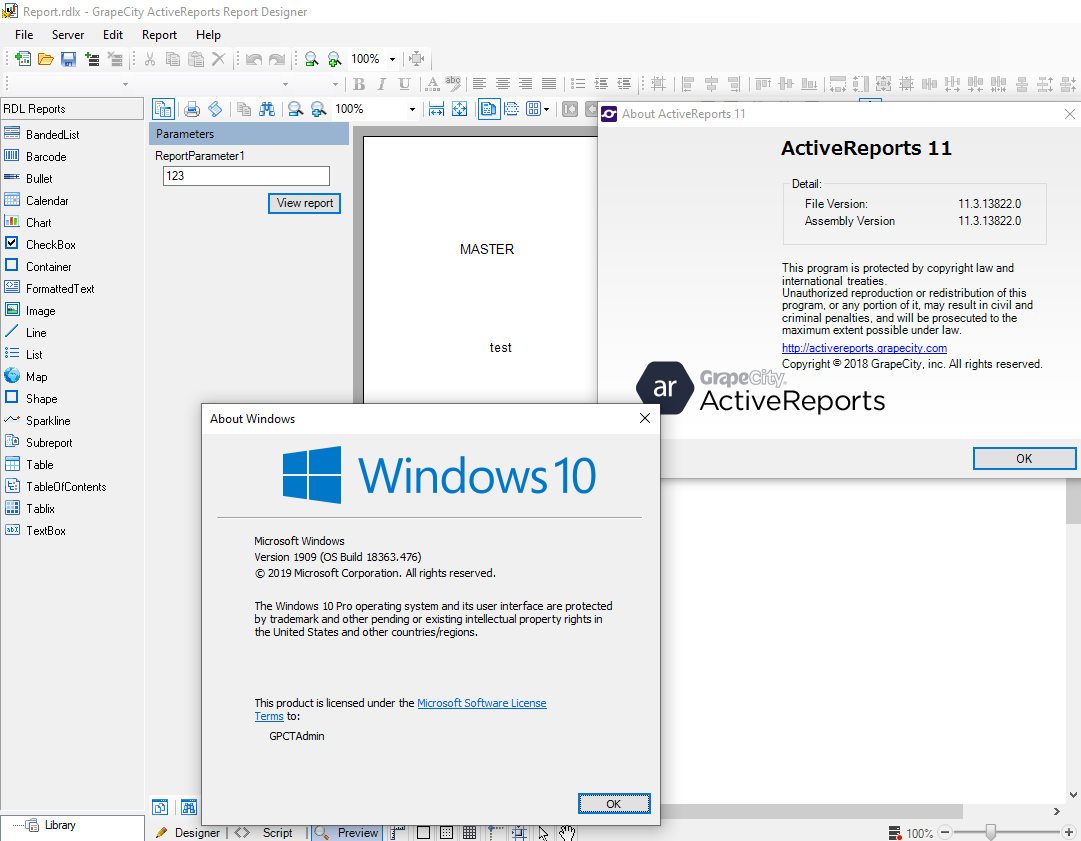
Task: Print the report using the printer icon
Action: pos(192,109)
